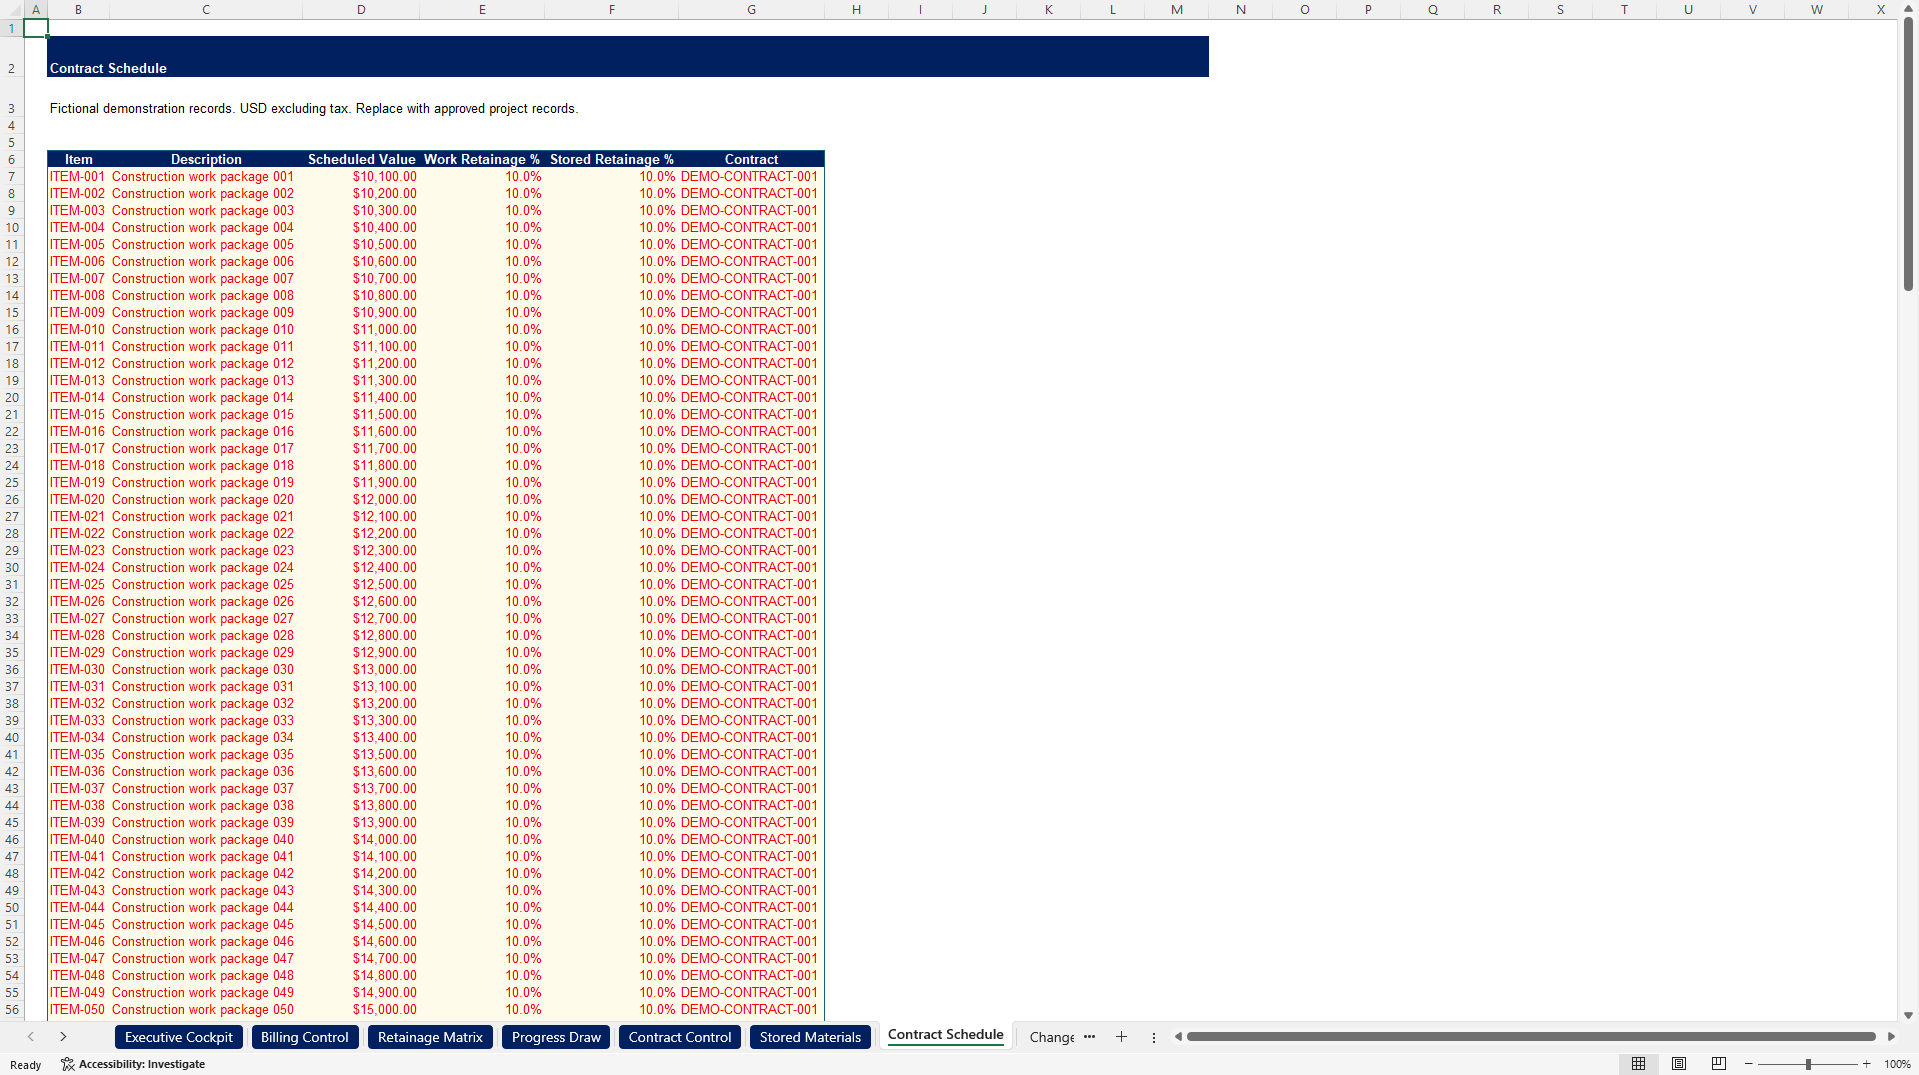Select cell ITEM-001
This screenshot has height=1075, width=1919.
click(78, 177)
